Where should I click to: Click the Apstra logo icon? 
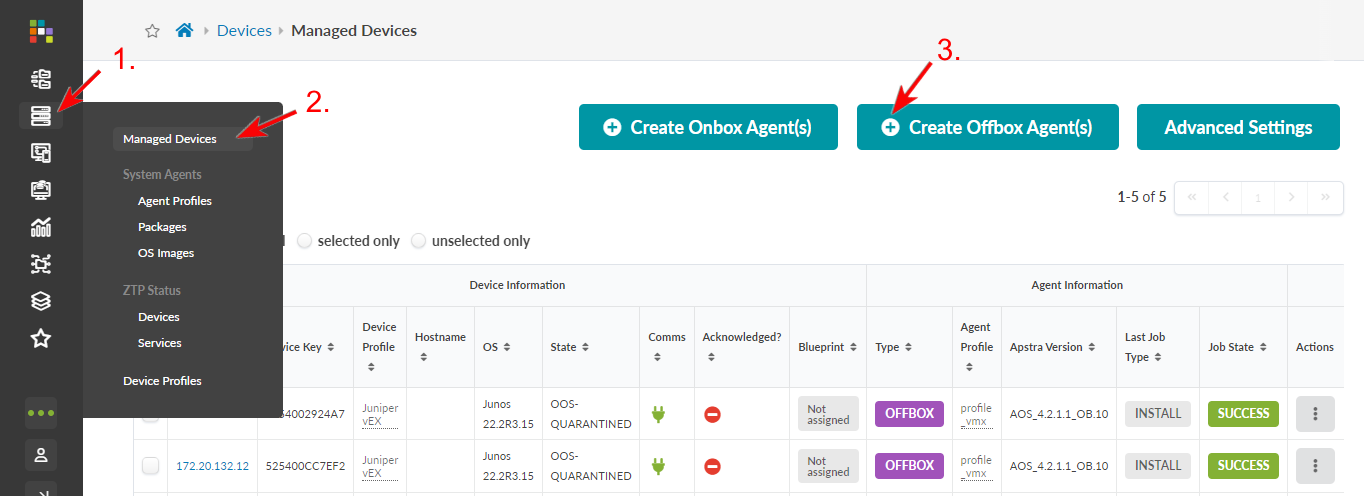click(x=41, y=30)
